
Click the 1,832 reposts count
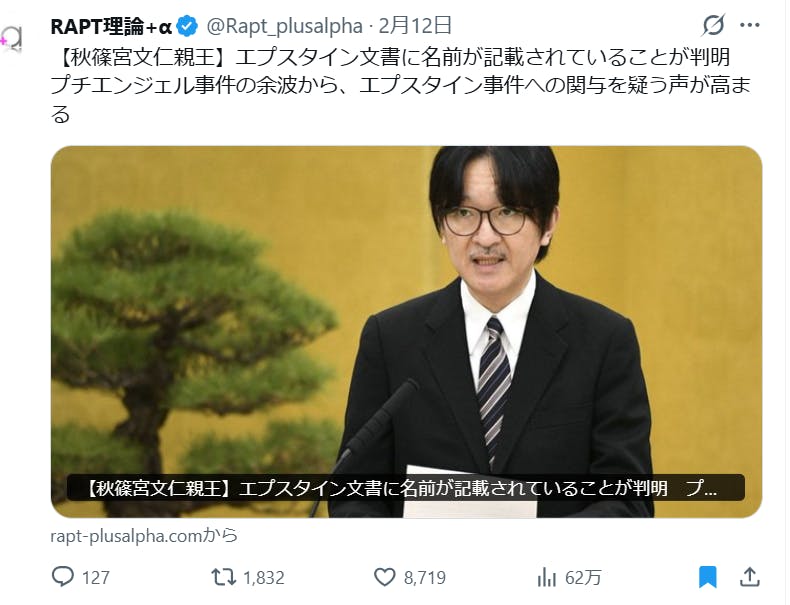pyautogui.click(x=264, y=578)
